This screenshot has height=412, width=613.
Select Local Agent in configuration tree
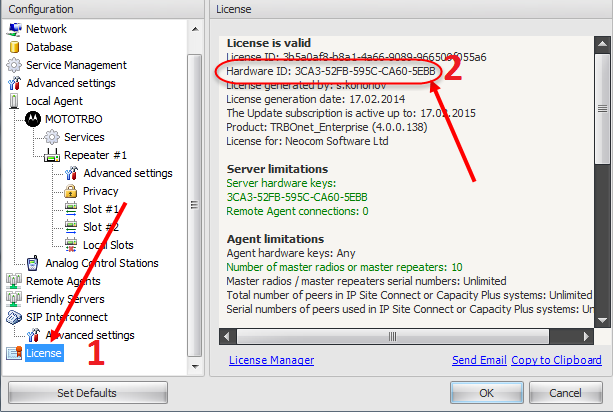(x=54, y=101)
